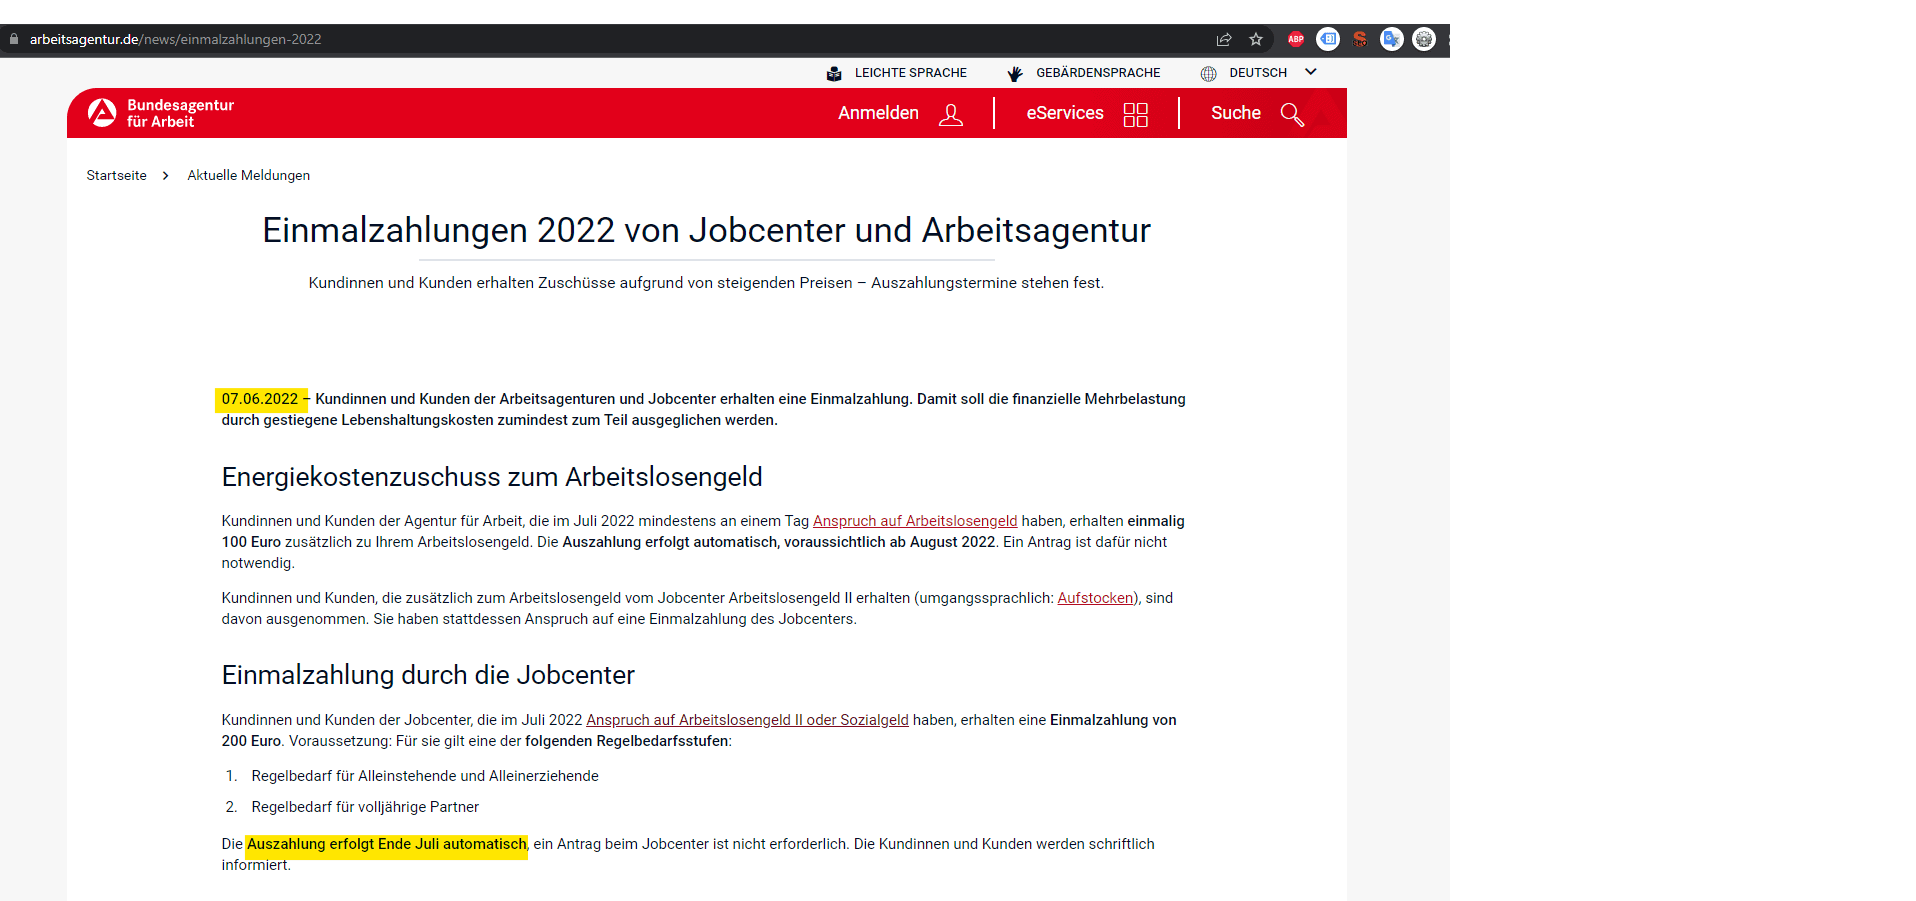Follow the Anspruch auf Arbeitslosengeld link

(915, 521)
